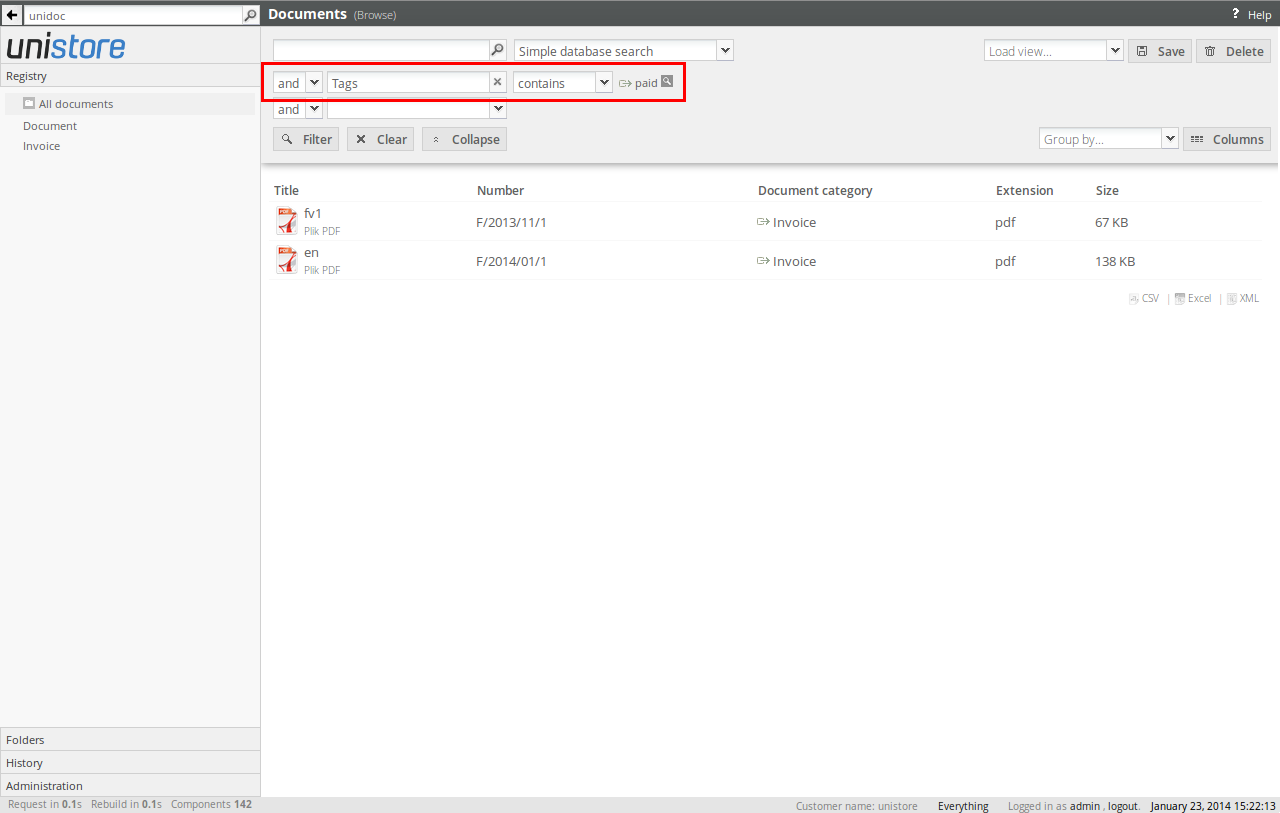Open the first 'and' operator dropdown
The height and width of the screenshot is (813, 1280).
pos(314,82)
